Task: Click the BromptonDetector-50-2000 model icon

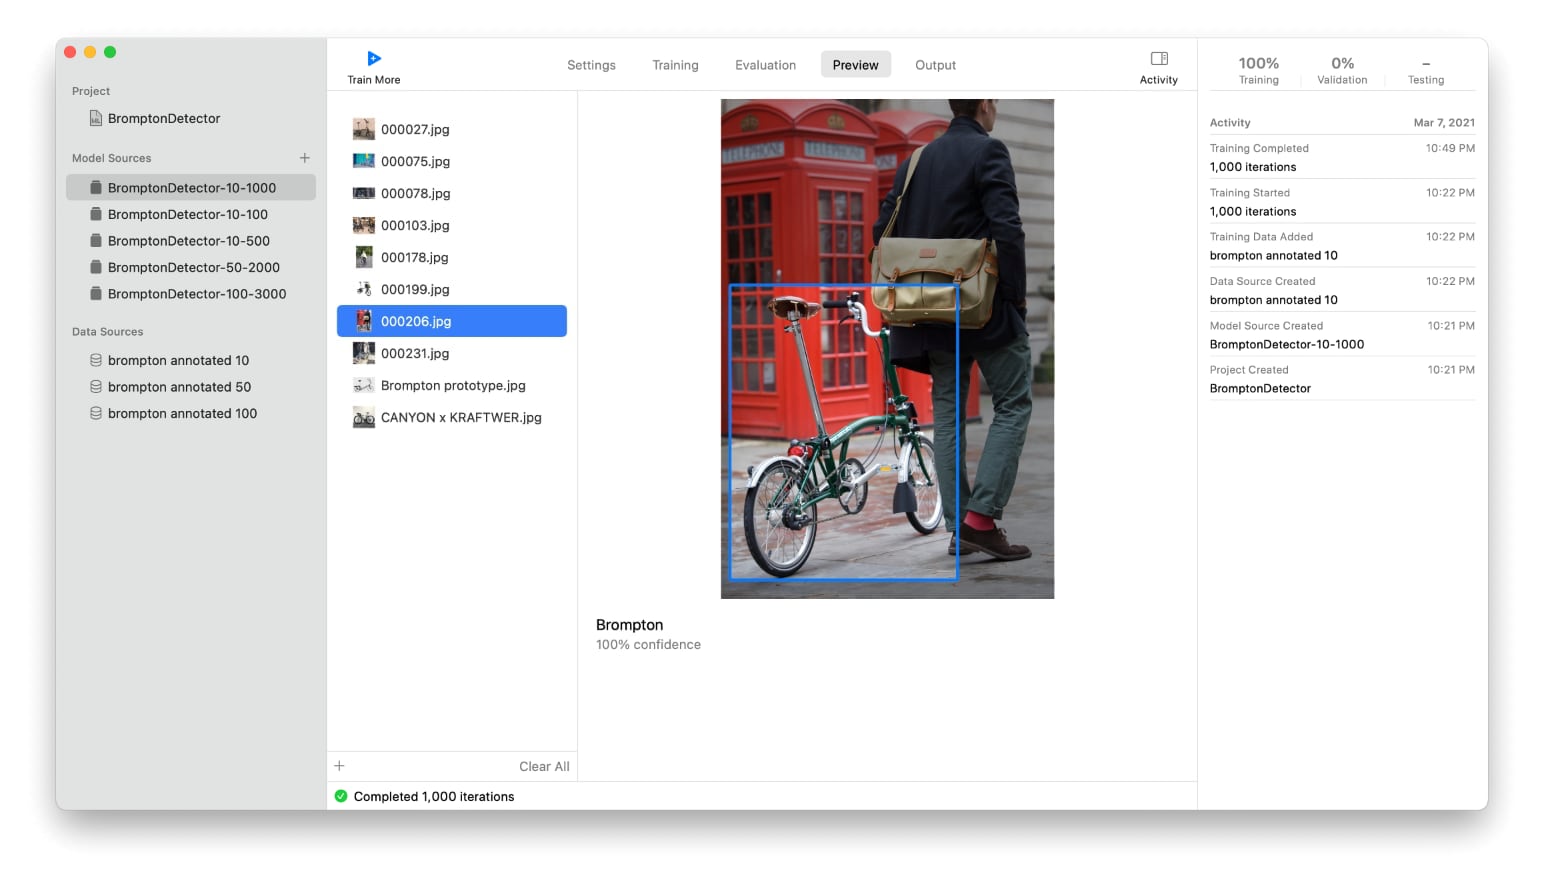Action: [x=96, y=267]
